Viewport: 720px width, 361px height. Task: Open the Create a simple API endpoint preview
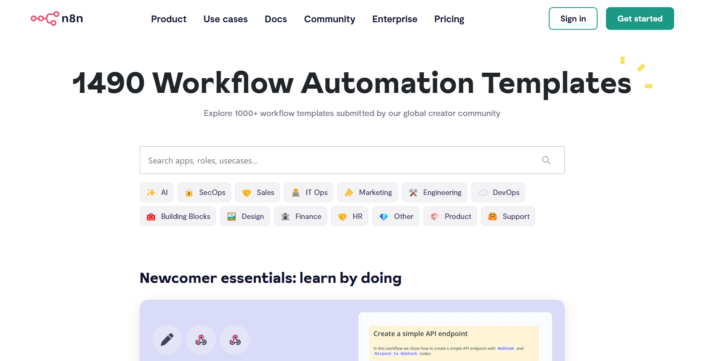(455, 337)
